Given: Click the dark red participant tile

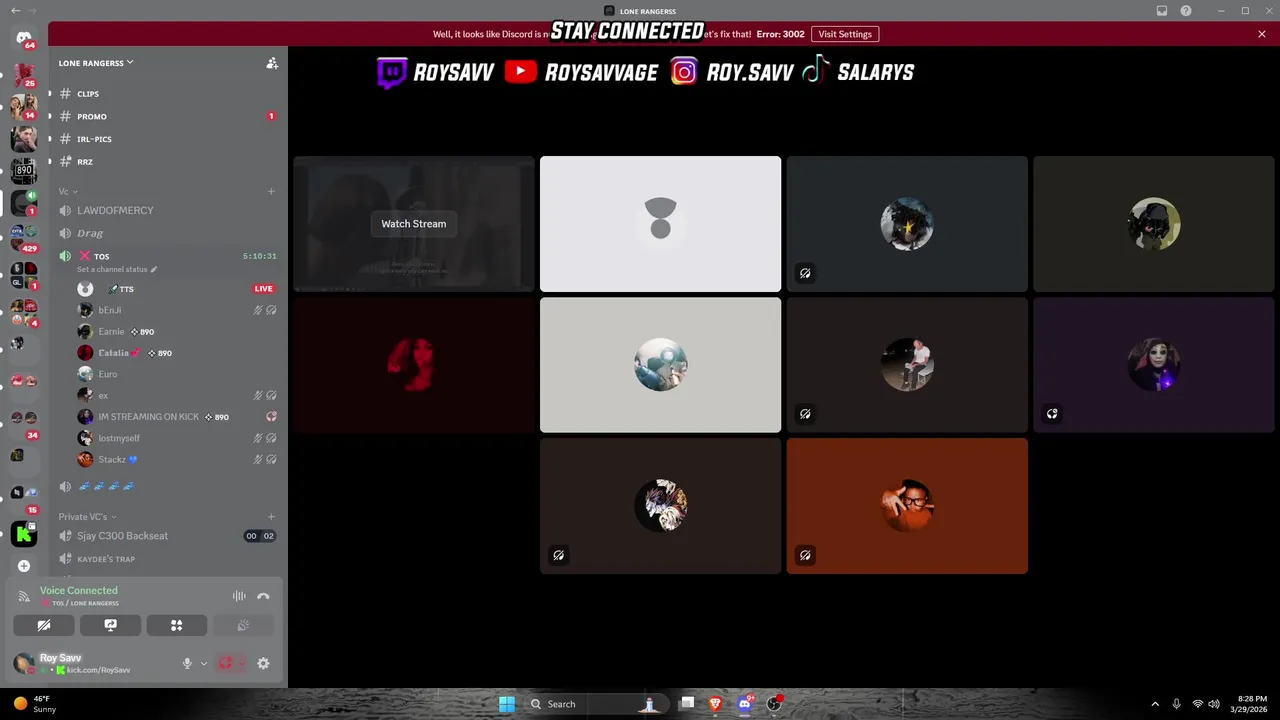Looking at the screenshot, I should click(x=414, y=365).
